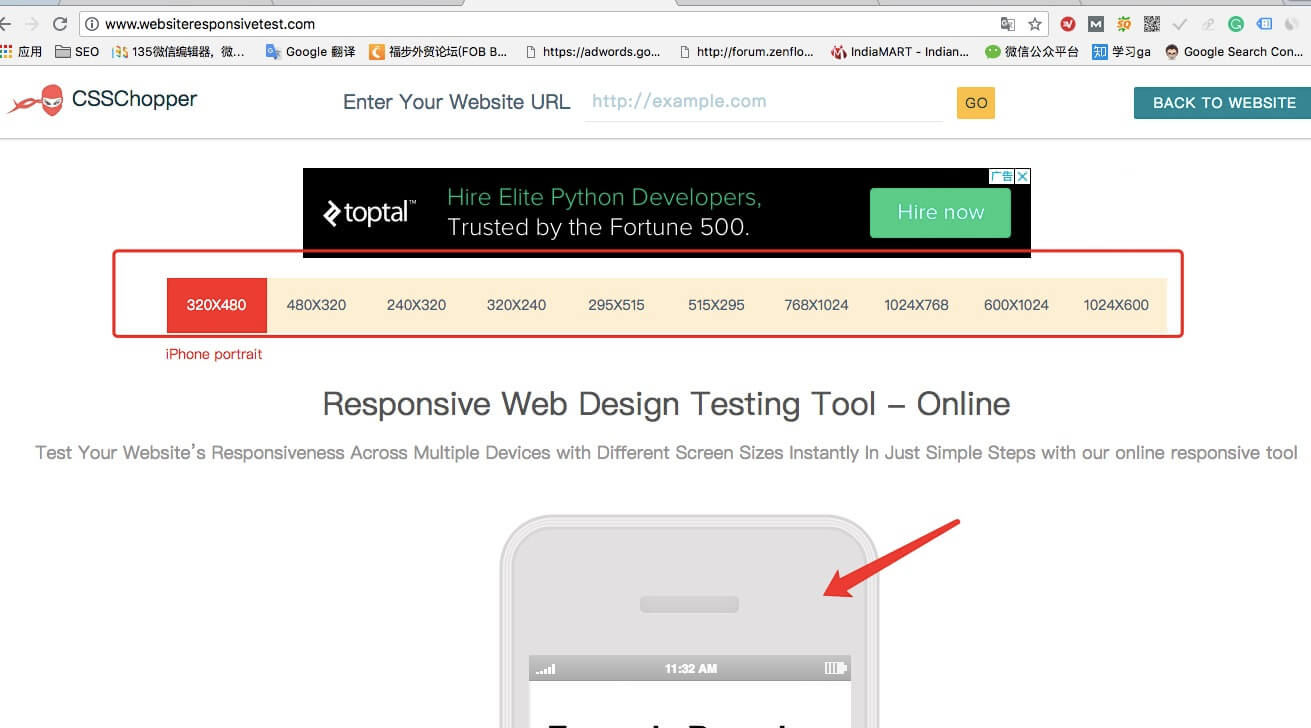View site info icon in address bar
The width and height of the screenshot is (1311, 728).
pyautogui.click(x=92, y=24)
